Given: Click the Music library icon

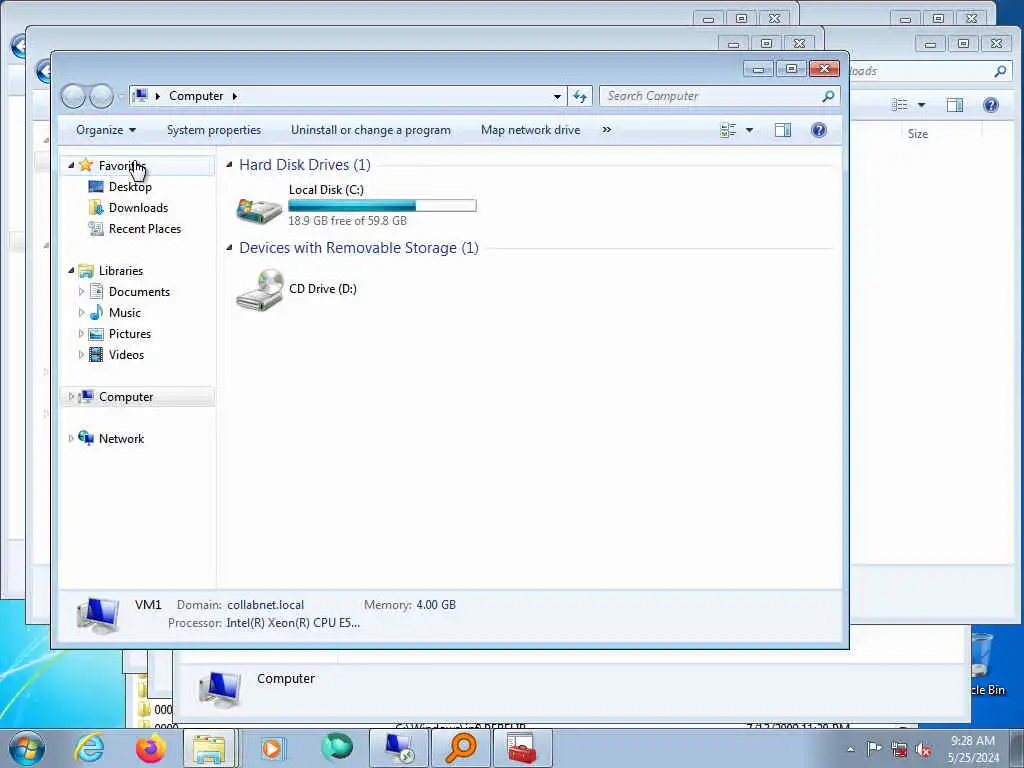Looking at the screenshot, I should click(96, 312).
